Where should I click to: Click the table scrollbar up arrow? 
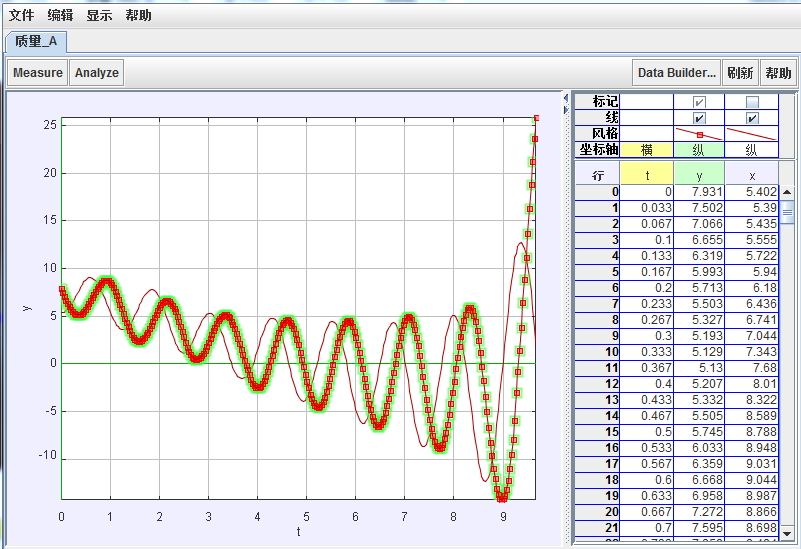[787, 192]
